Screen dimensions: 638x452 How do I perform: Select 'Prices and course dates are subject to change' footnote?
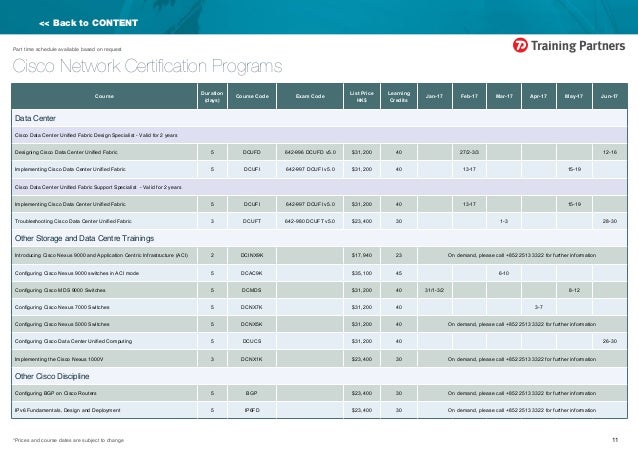pos(68,440)
